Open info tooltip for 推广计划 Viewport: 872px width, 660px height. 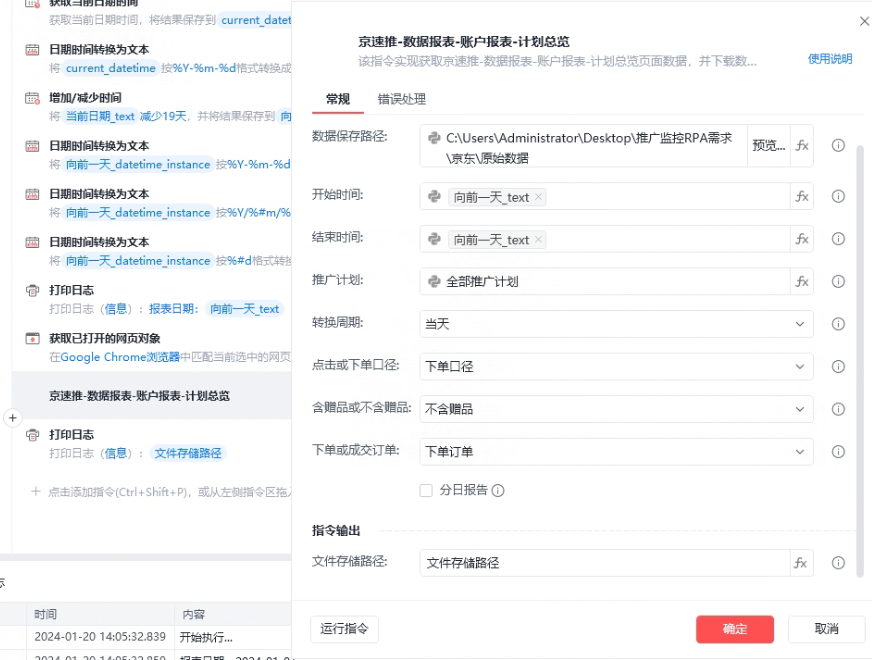tap(838, 281)
